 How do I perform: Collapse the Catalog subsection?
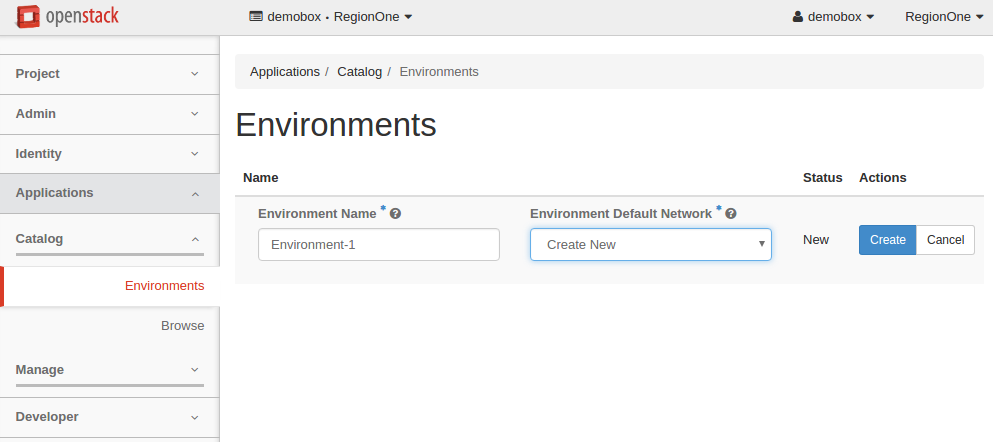pyautogui.click(x=109, y=239)
